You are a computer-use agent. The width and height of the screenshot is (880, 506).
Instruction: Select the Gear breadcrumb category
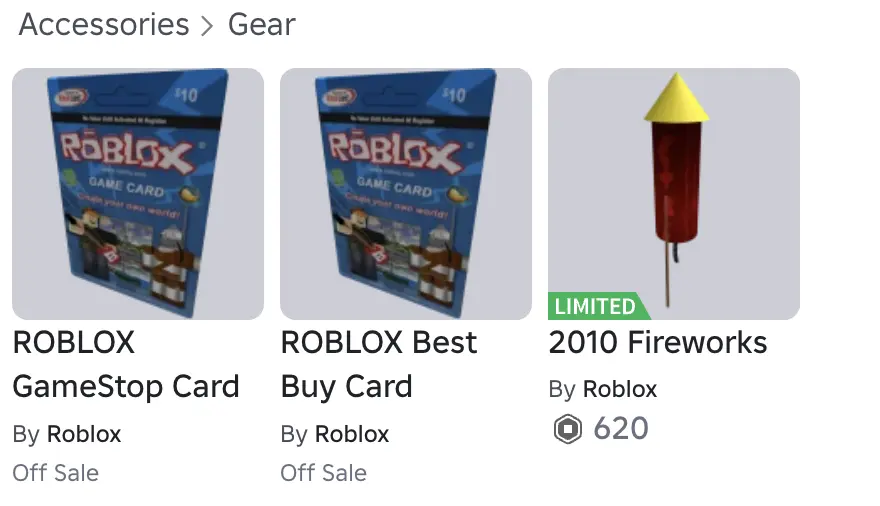pyautogui.click(x=262, y=25)
